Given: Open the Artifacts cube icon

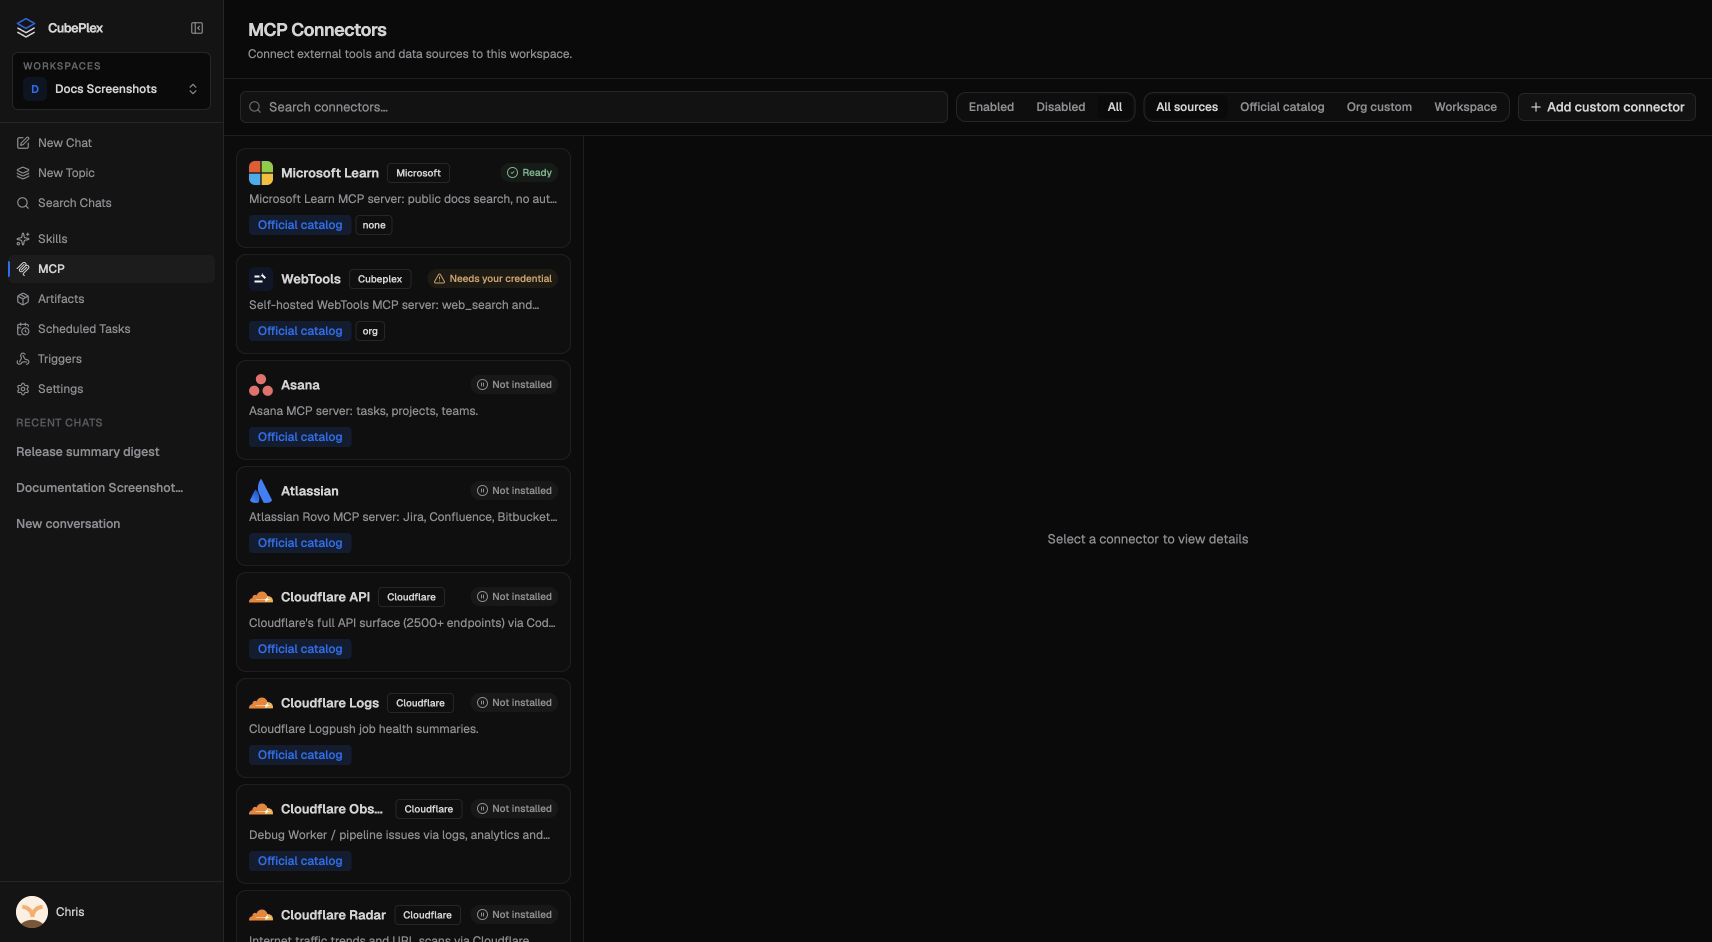Looking at the screenshot, I should pos(23,299).
